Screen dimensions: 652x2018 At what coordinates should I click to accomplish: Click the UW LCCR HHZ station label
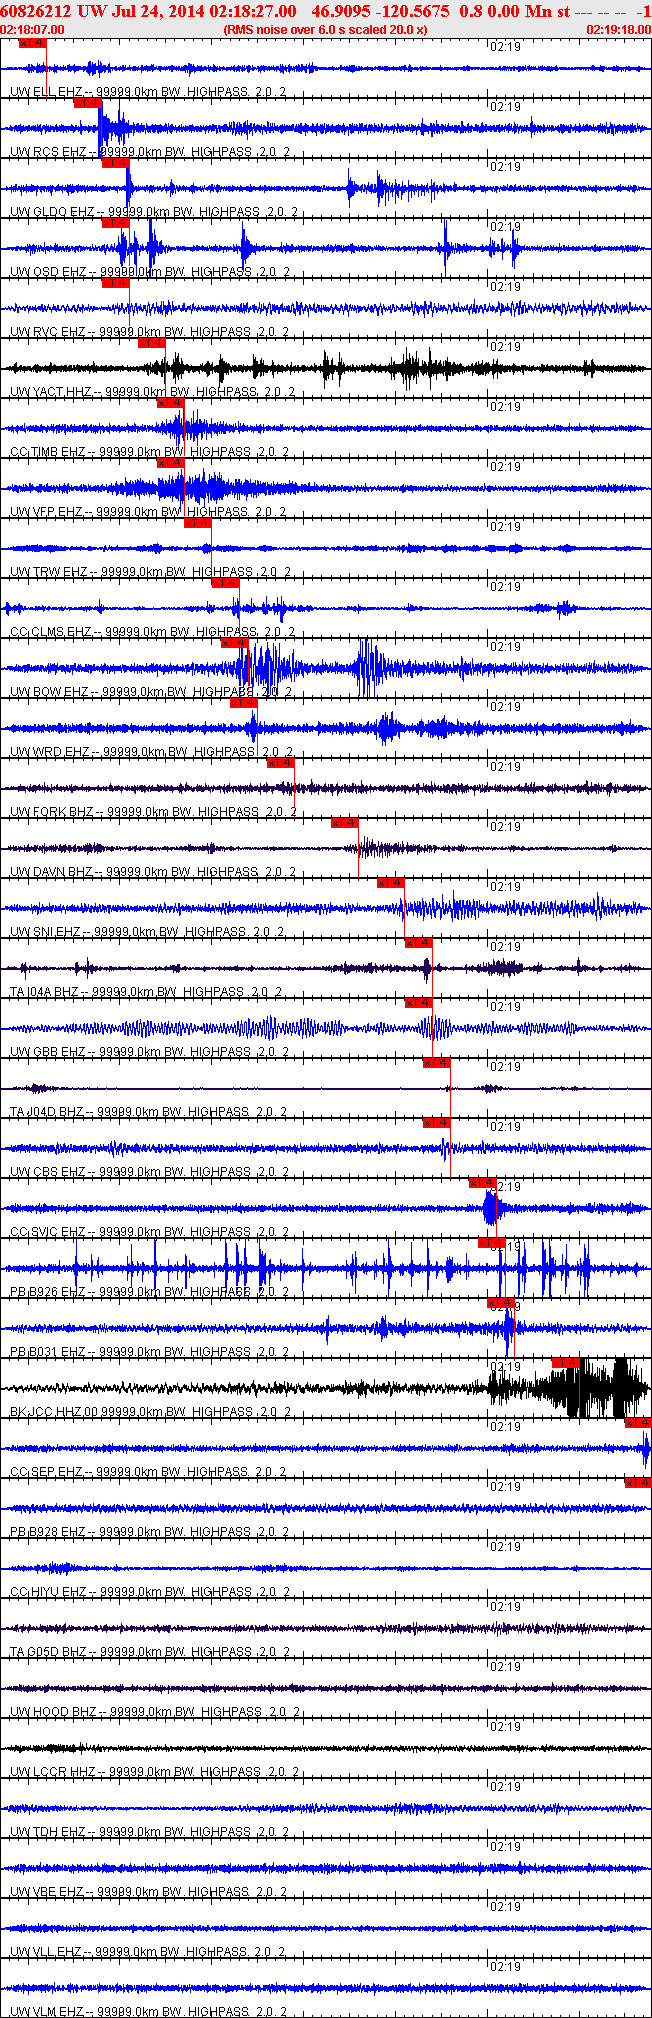pyautogui.click(x=53, y=1772)
